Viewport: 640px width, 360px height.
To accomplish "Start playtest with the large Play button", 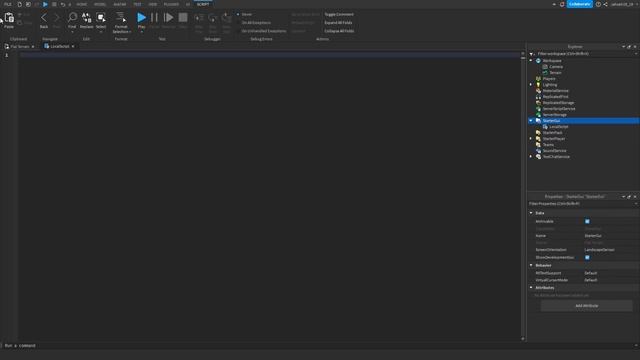I will click(141, 17).
